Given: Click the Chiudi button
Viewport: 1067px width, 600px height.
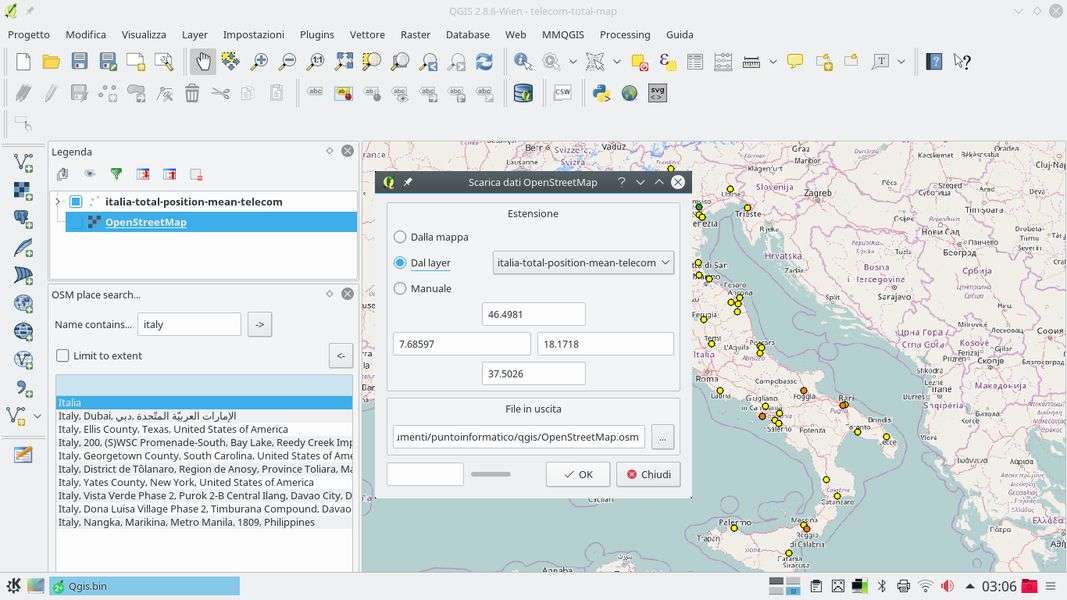Looking at the screenshot, I should pos(648,475).
